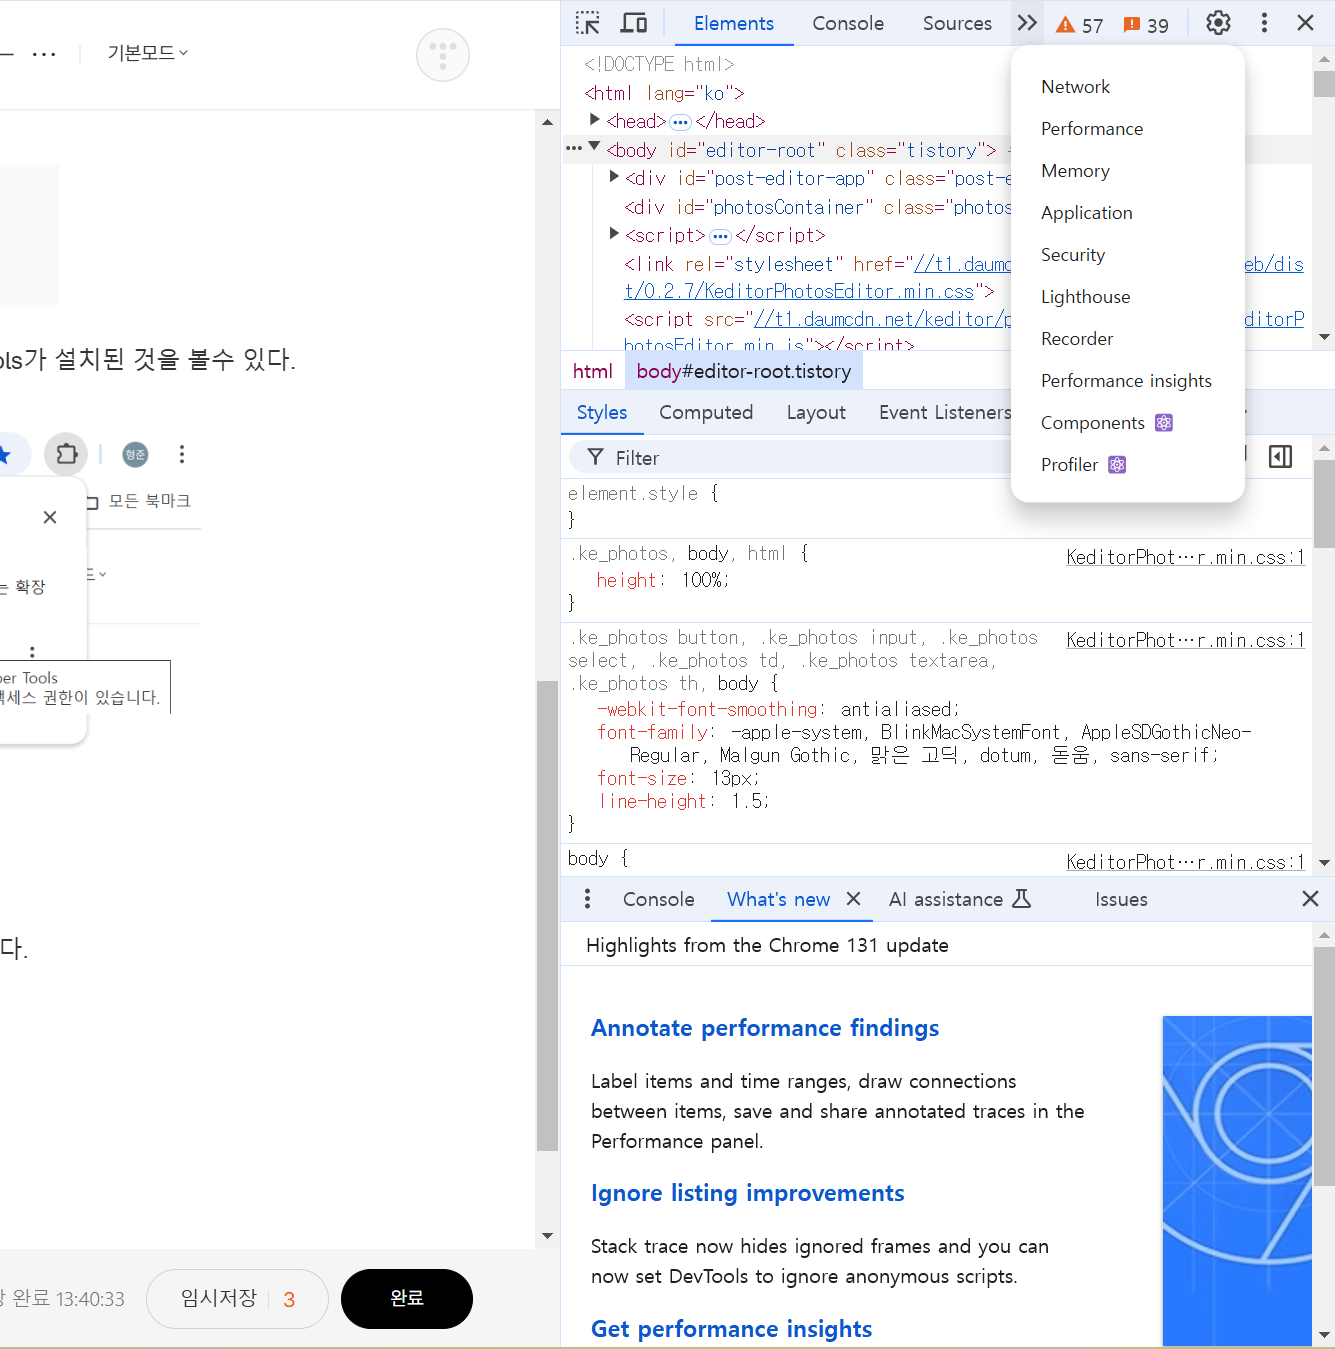Close the bottom drawer panel
The height and width of the screenshot is (1349, 1335).
coord(1310,899)
